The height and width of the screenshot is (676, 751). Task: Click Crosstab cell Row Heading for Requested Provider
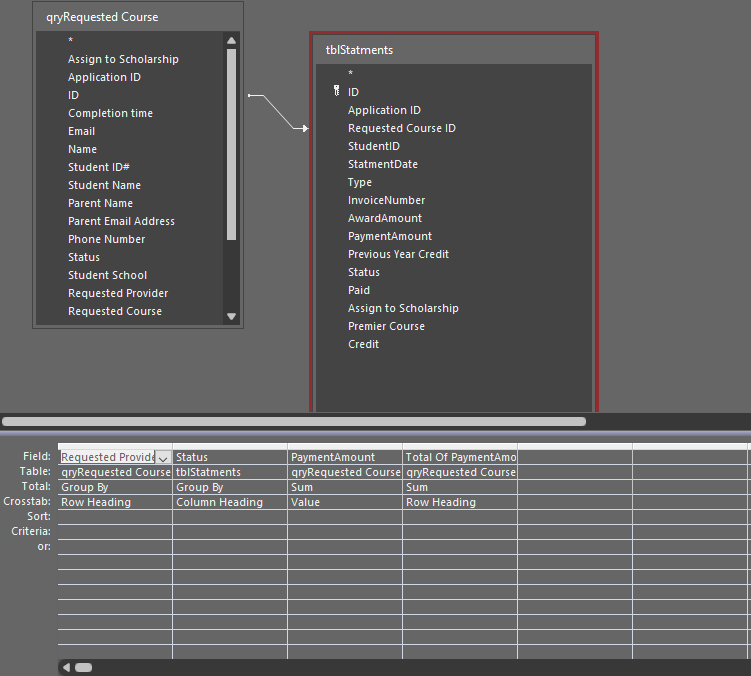pos(115,502)
